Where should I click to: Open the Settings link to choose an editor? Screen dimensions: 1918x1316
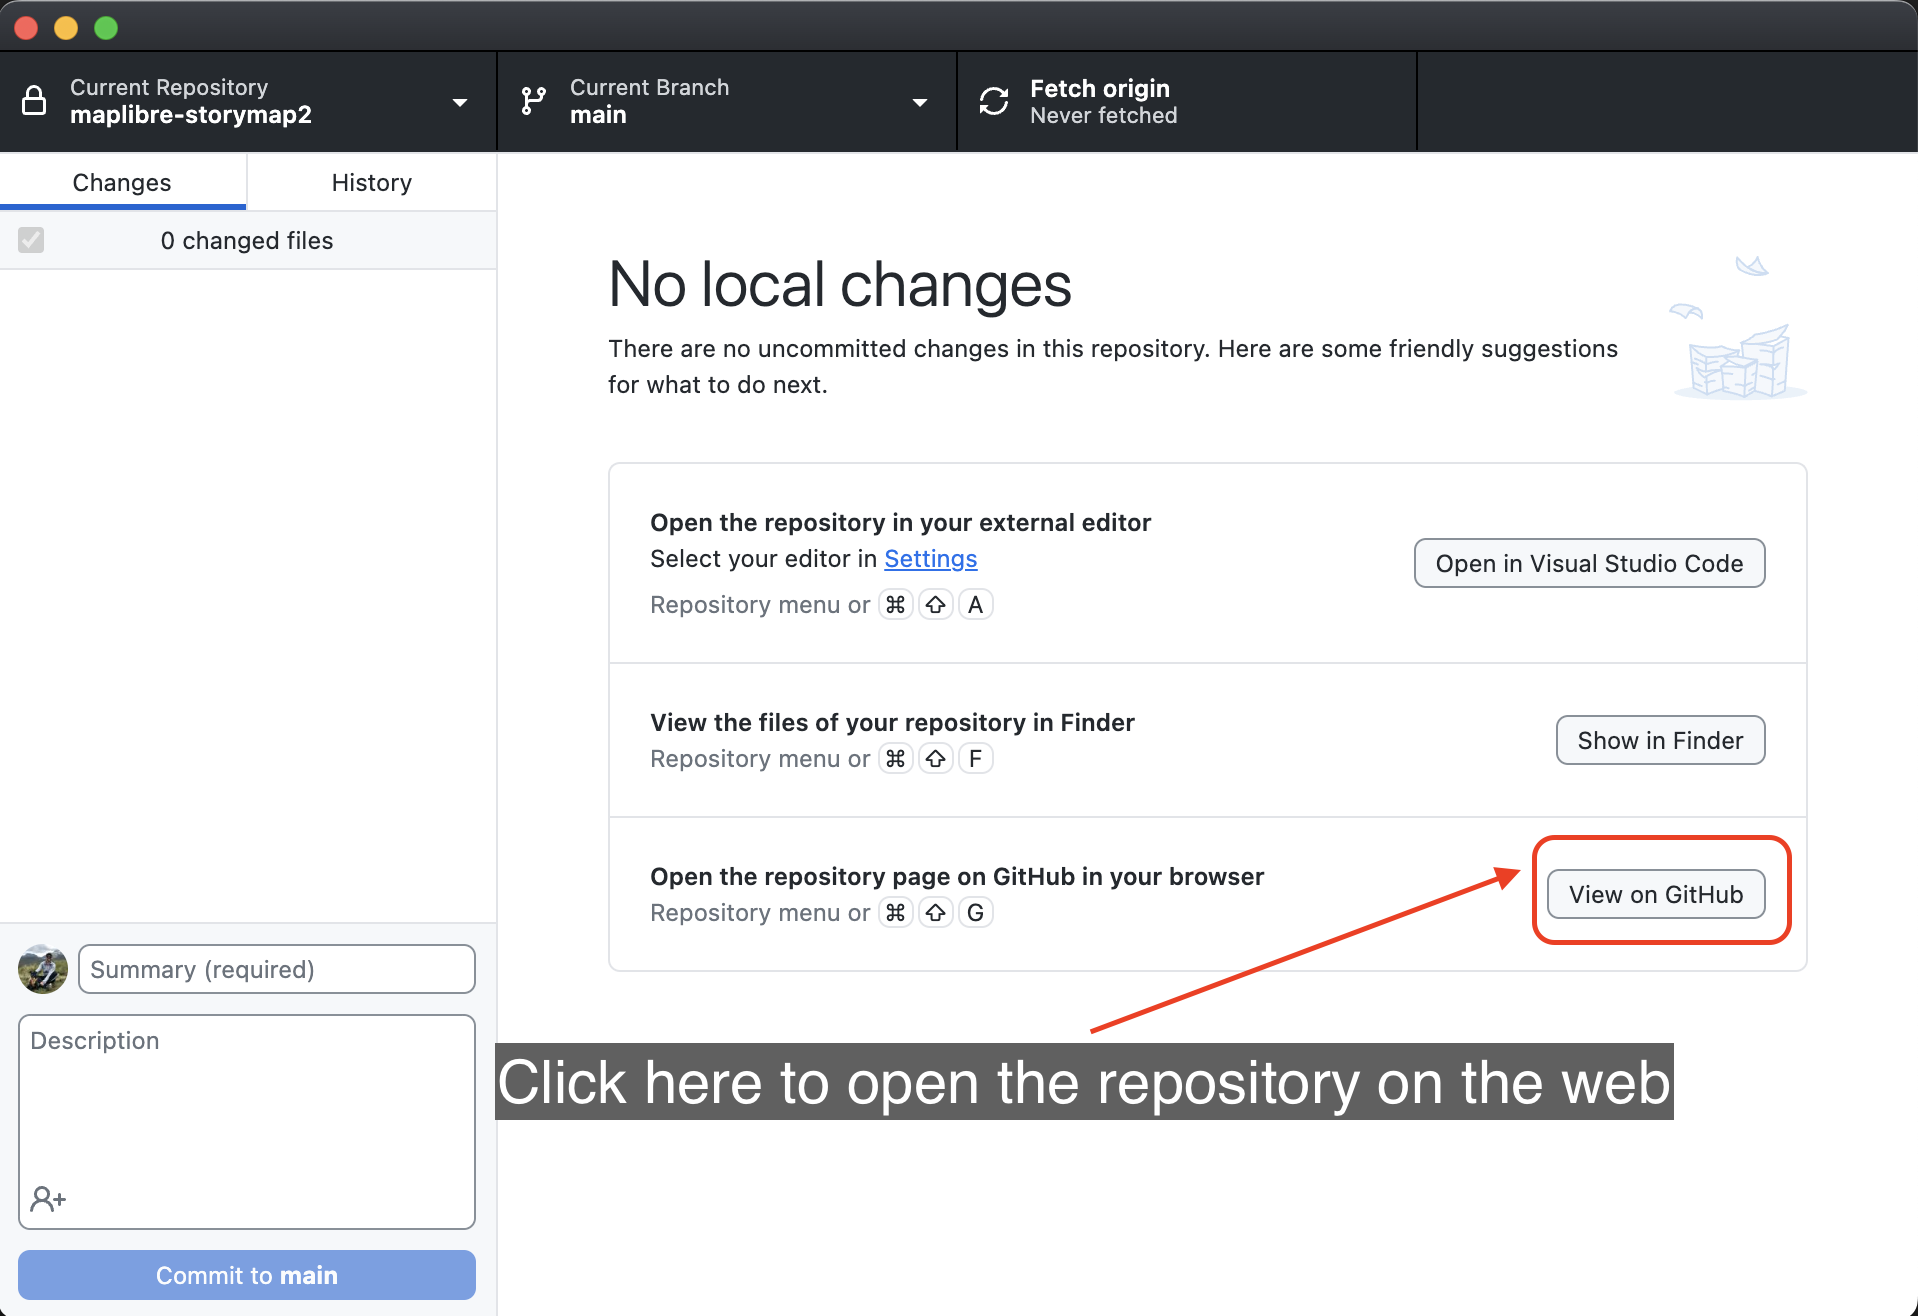[929, 559]
